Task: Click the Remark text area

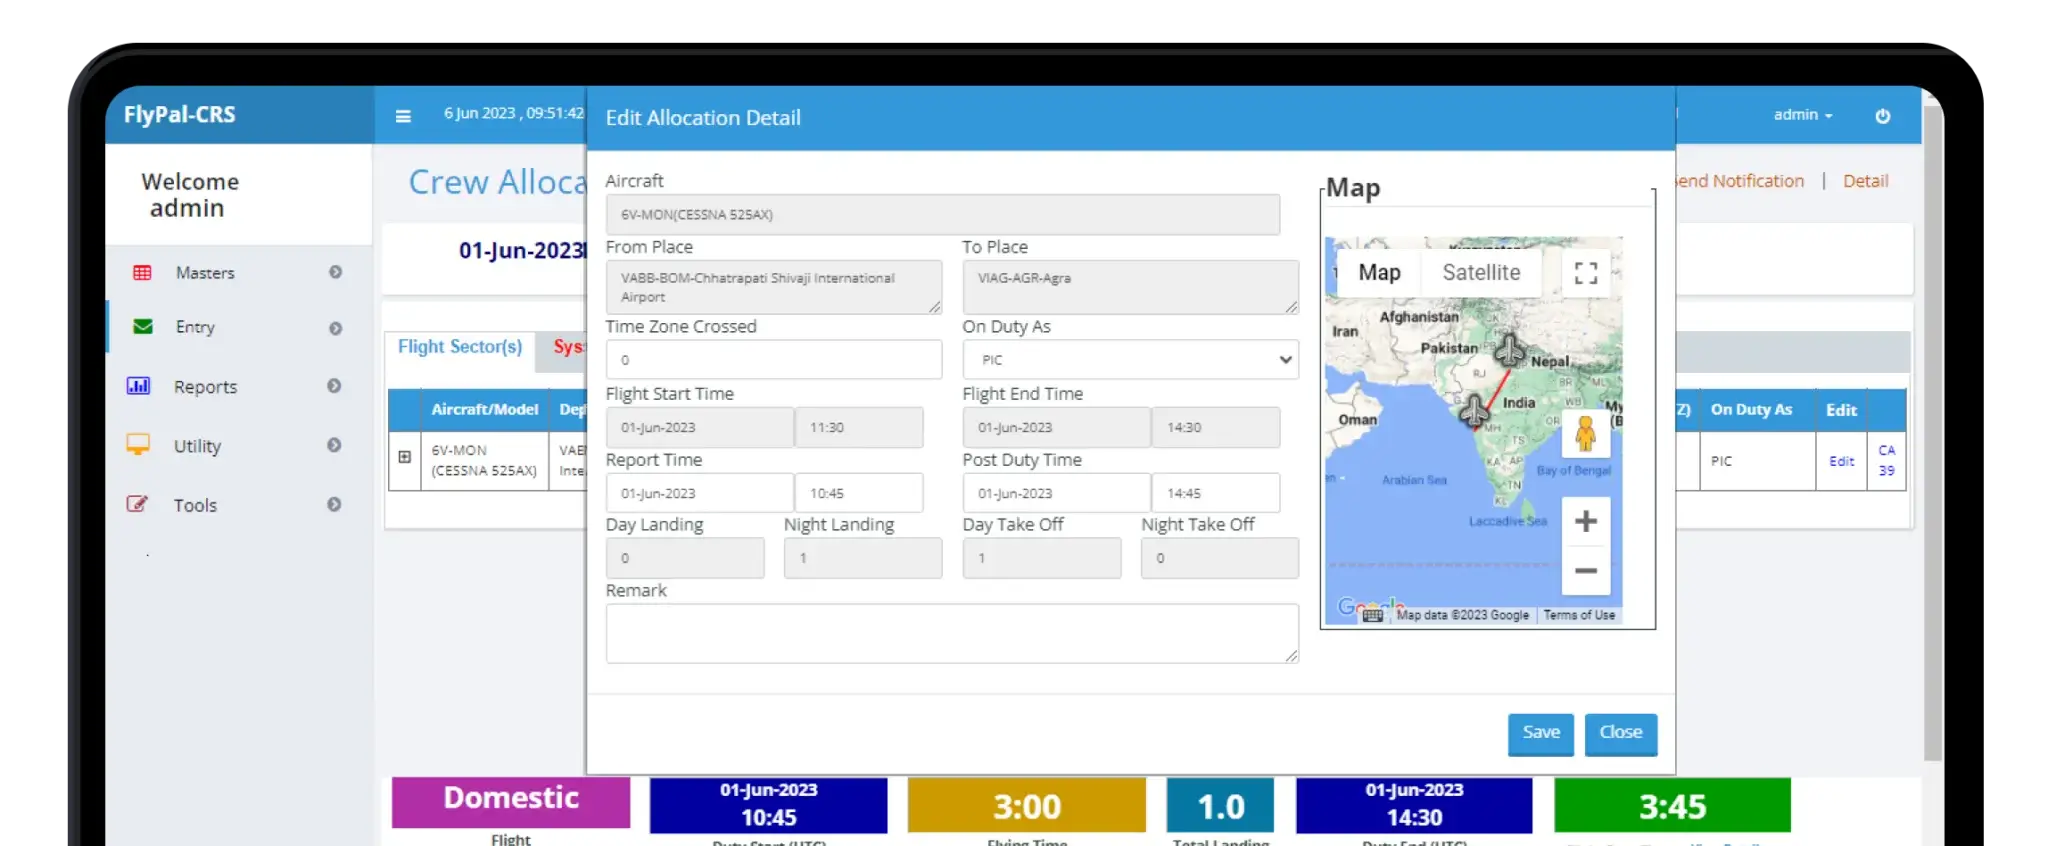Action: (x=951, y=633)
